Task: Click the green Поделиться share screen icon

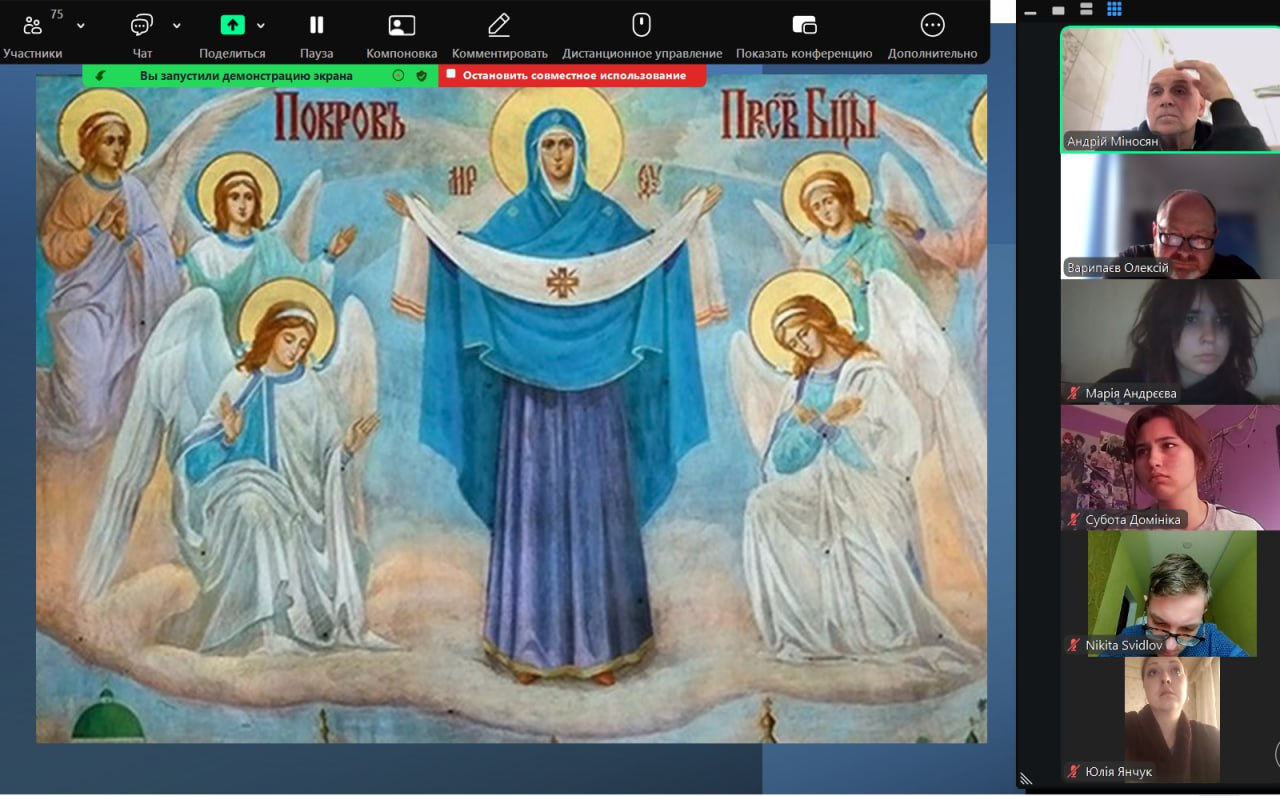Action: point(232,26)
